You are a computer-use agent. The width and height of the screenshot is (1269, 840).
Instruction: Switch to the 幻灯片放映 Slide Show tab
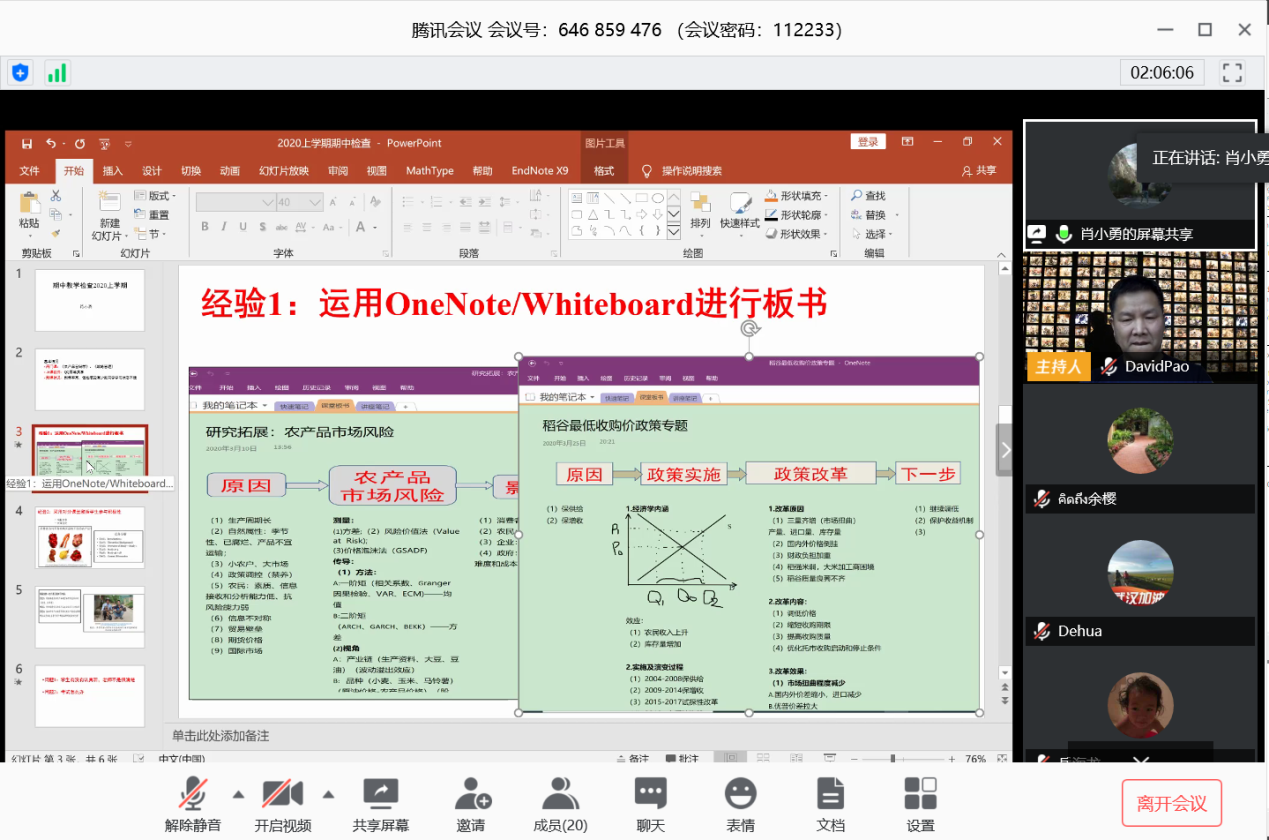(x=284, y=171)
